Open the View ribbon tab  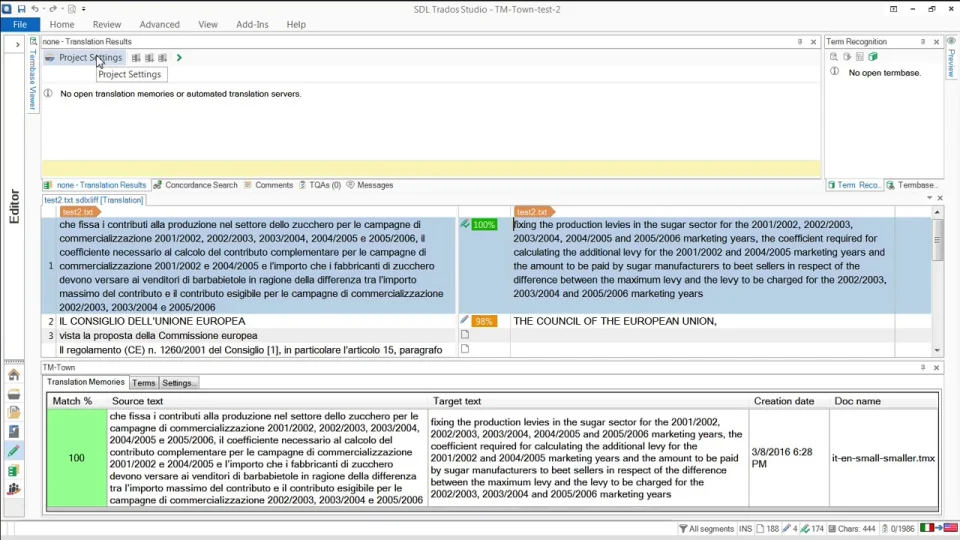point(208,24)
